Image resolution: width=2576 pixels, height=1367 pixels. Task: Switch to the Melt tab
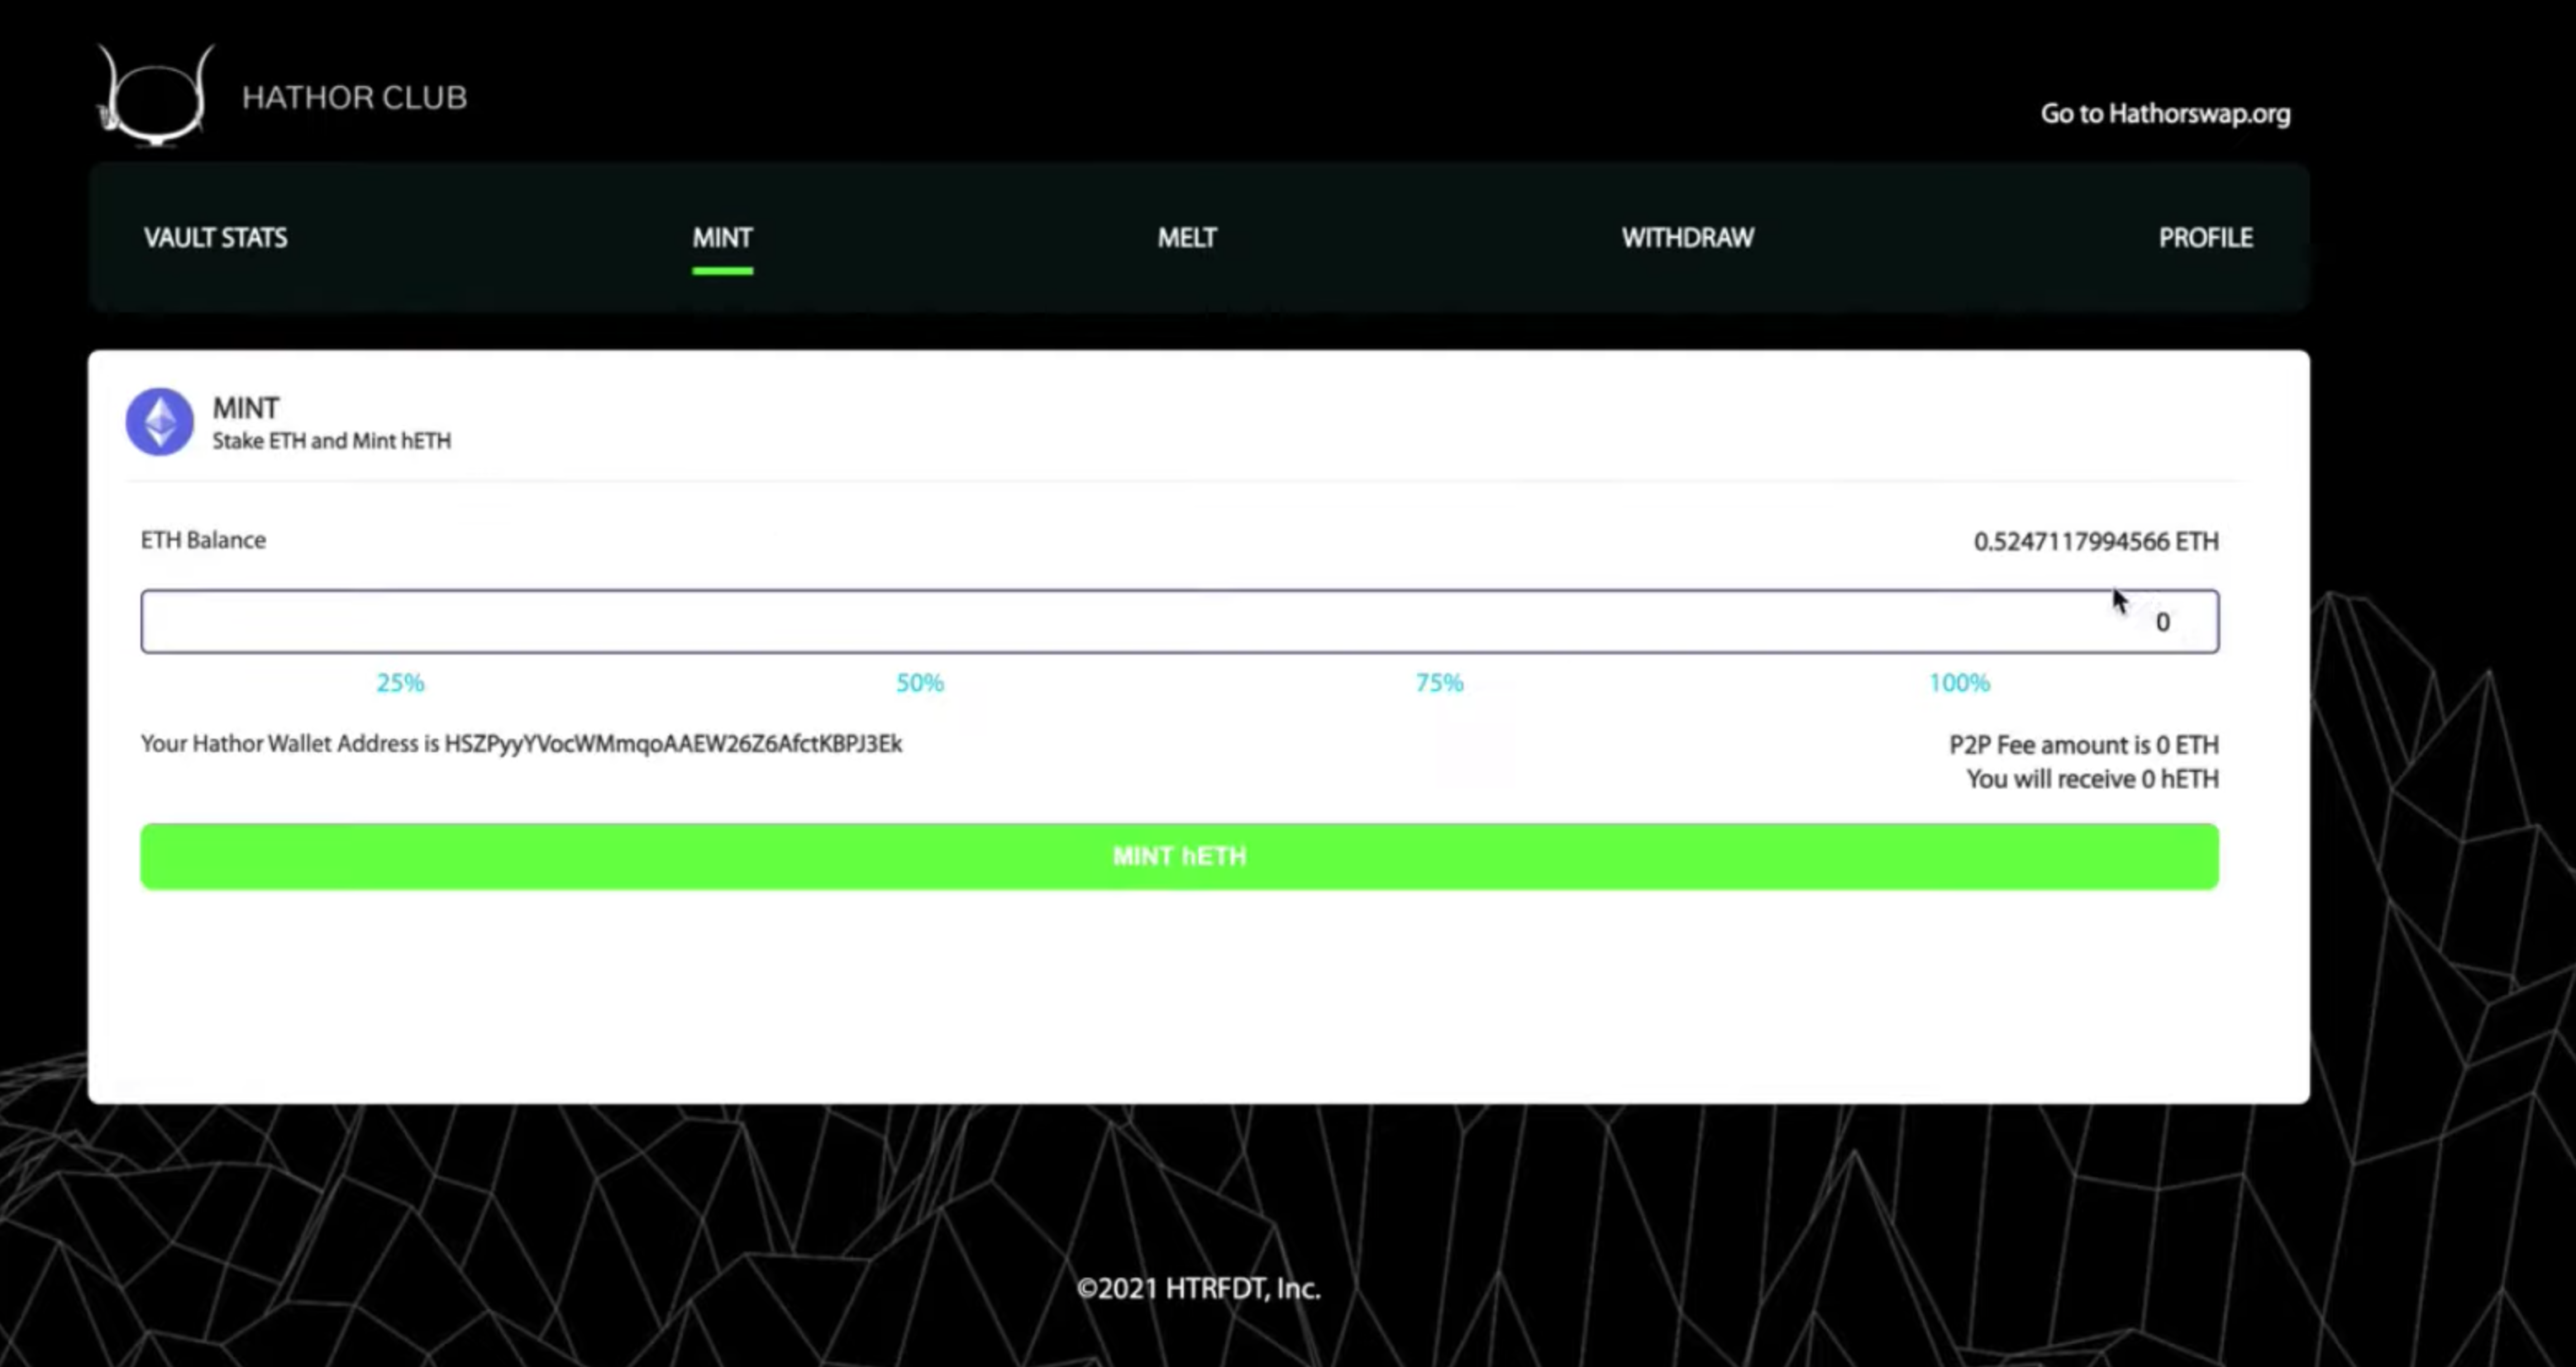coord(1187,238)
